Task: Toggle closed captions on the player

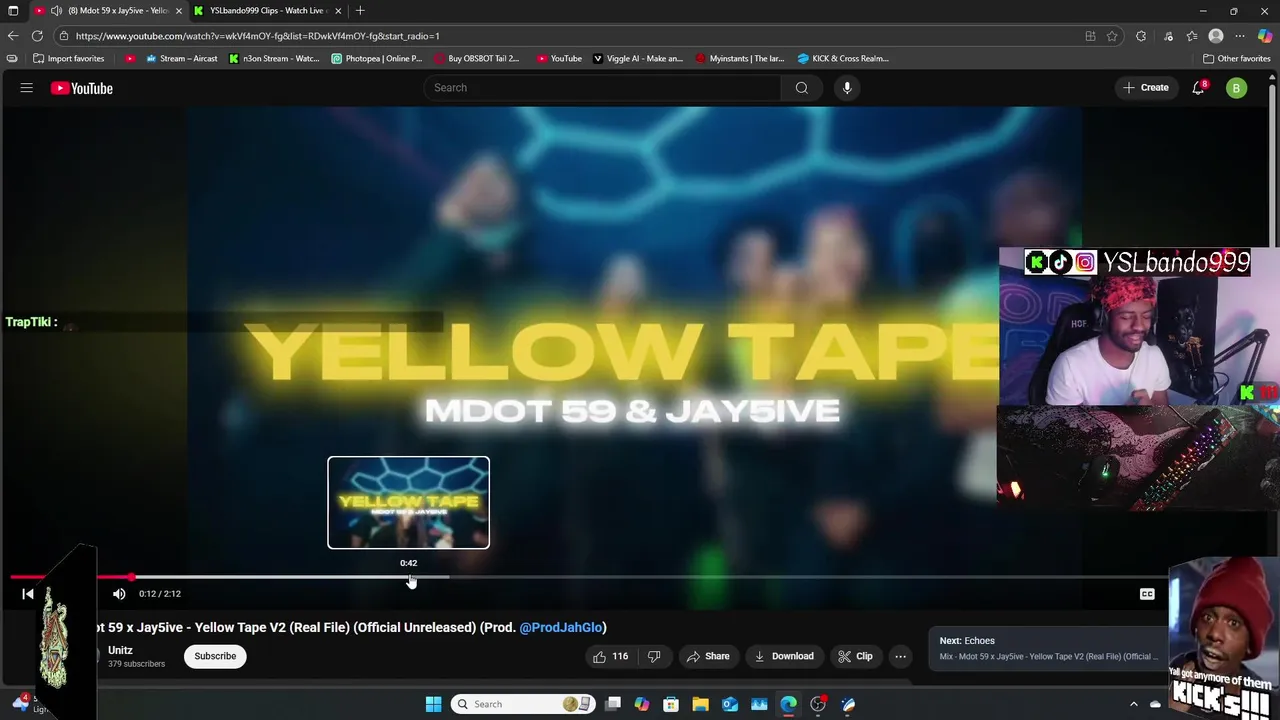Action: point(1147,594)
